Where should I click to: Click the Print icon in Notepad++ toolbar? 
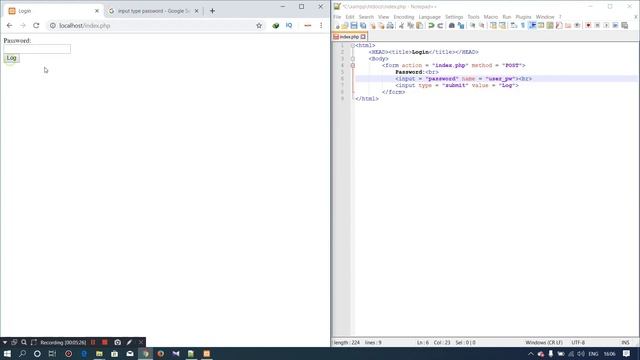390,26
